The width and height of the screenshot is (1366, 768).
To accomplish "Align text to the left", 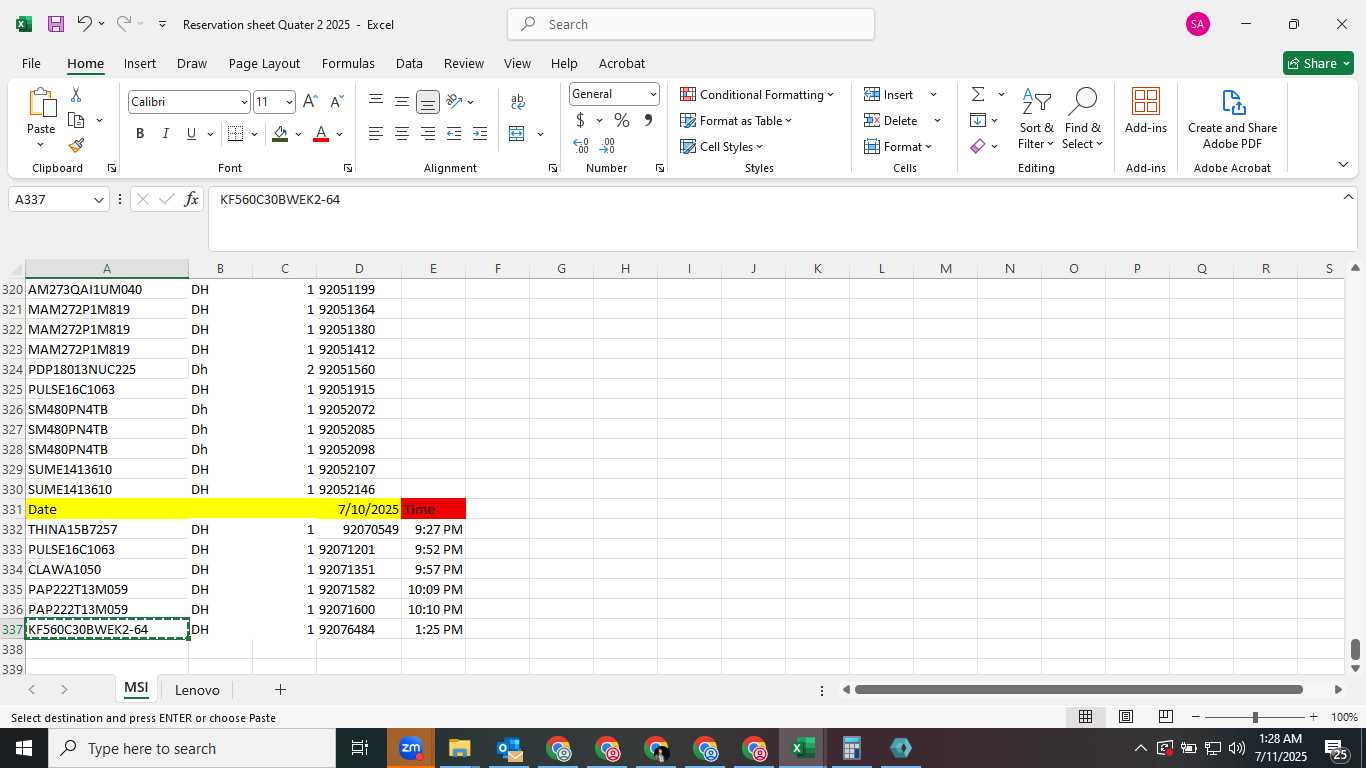I will coord(376,134).
